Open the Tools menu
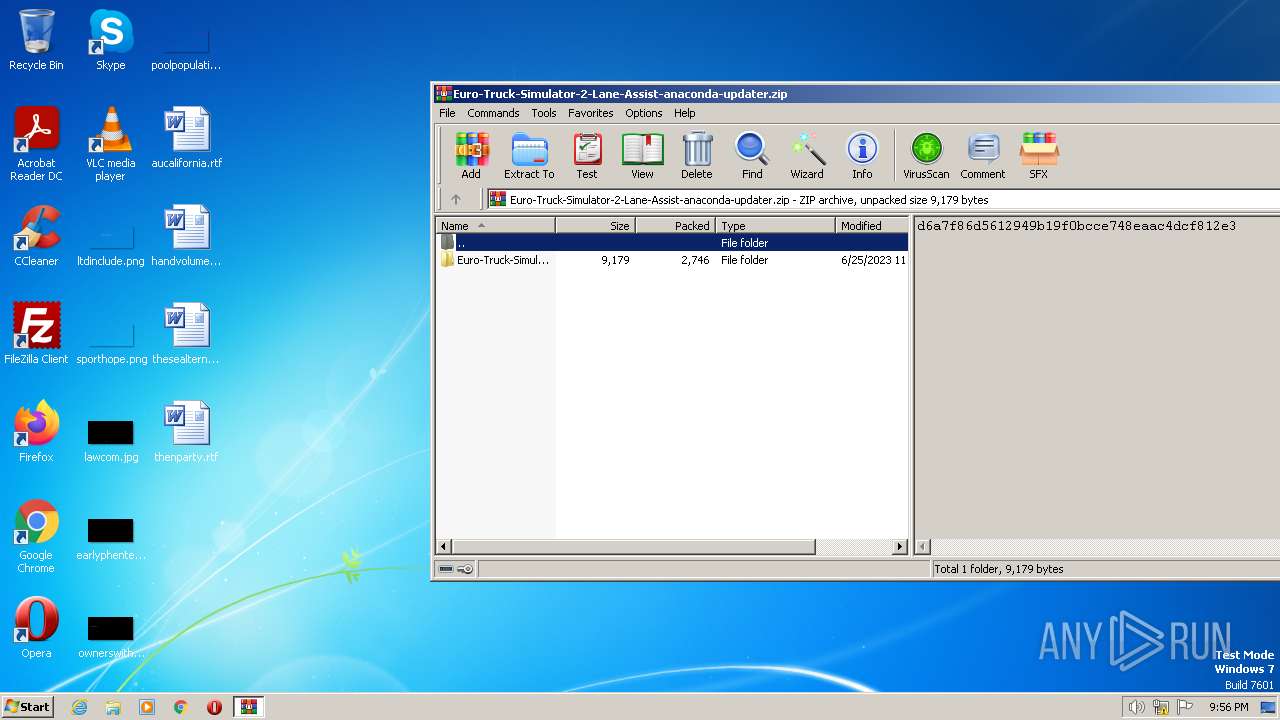 pyautogui.click(x=544, y=113)
